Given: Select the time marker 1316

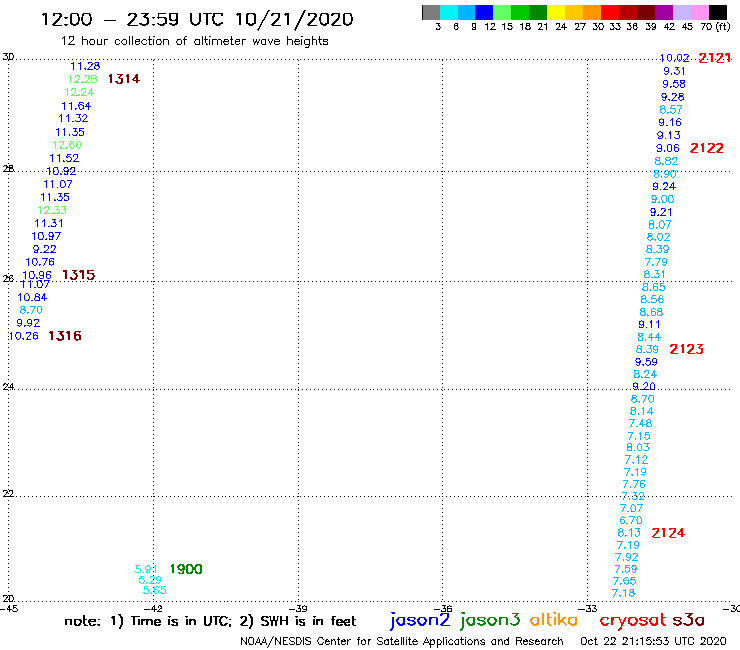Looking at the screenshot, I should tap(65, 336).
